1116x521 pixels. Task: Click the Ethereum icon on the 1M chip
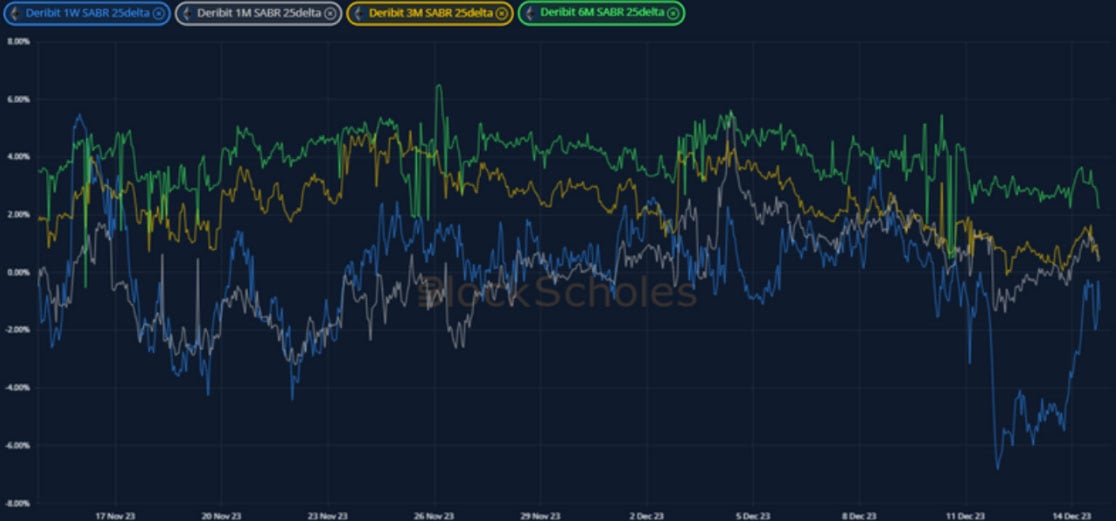pos(185,13)
